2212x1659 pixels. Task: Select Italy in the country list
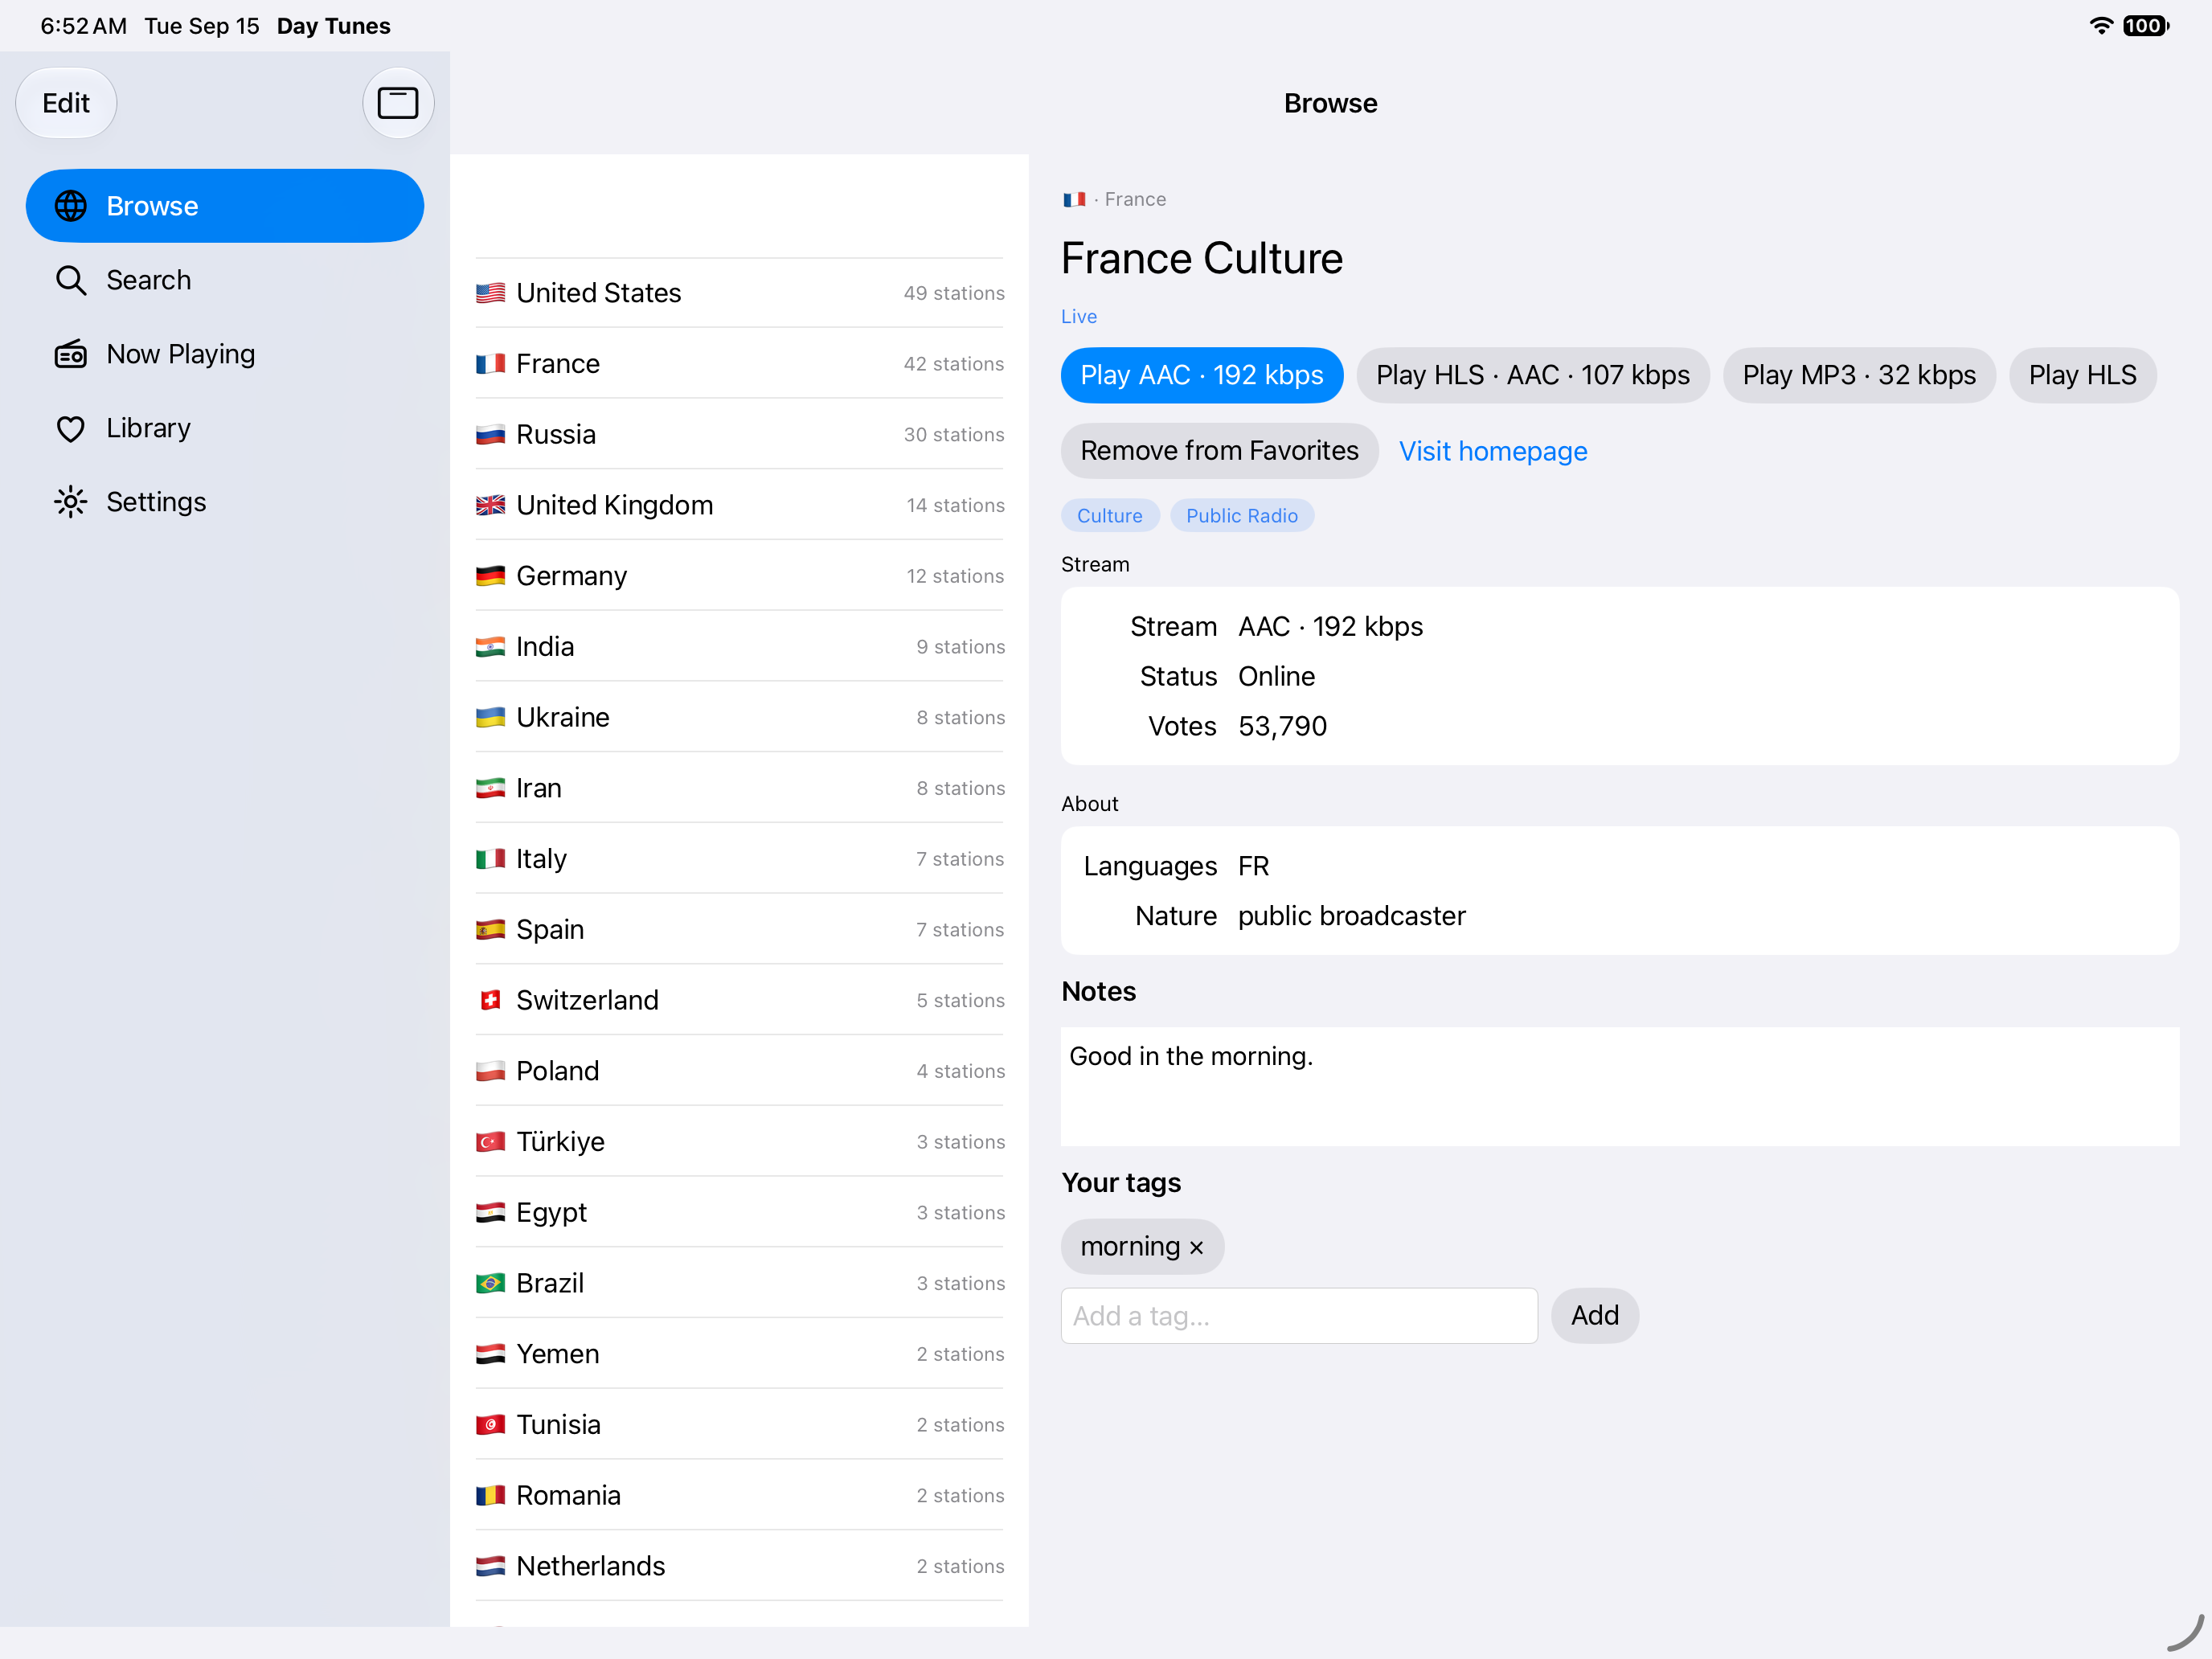[x=740, y=859]
